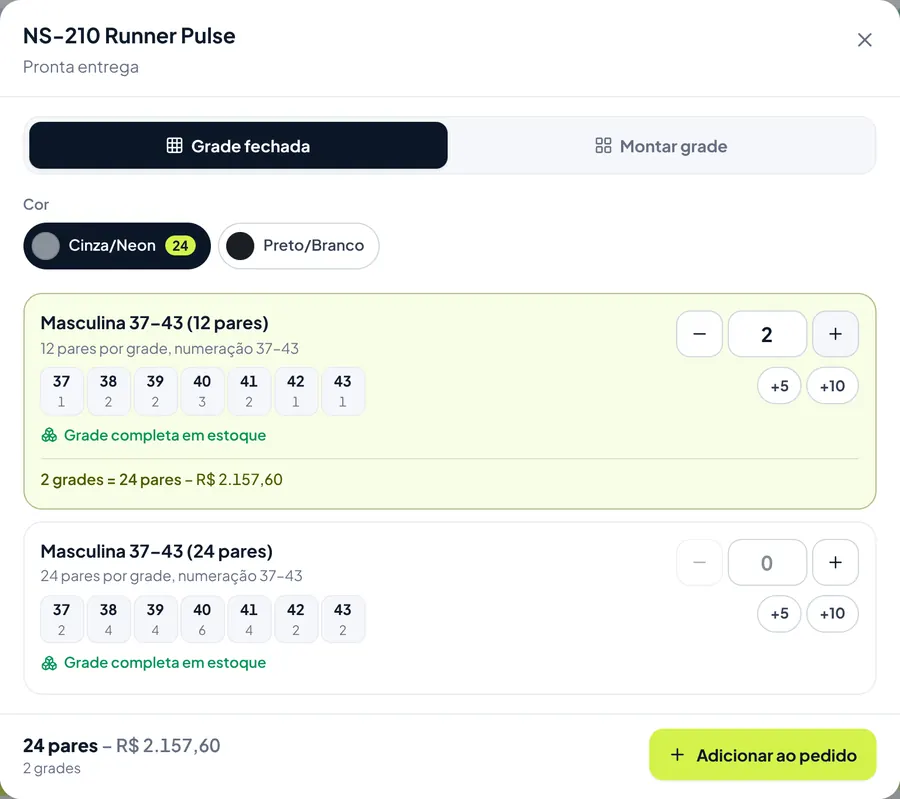Click size 40 chip in 12 pares grade
This screenshot has height=799, width=900.
[x=202, y=391]
